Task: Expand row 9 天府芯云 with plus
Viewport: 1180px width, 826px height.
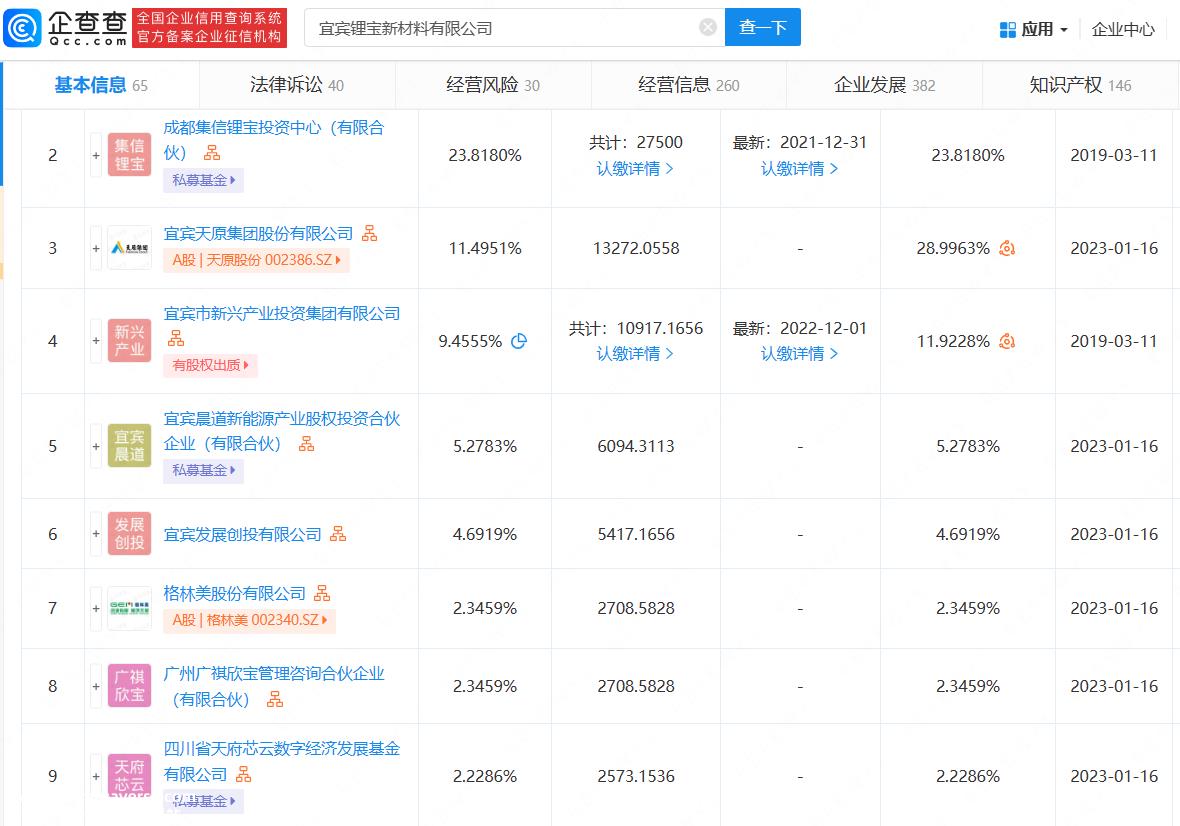Action: pyautogui.click(x=96, y=775)
